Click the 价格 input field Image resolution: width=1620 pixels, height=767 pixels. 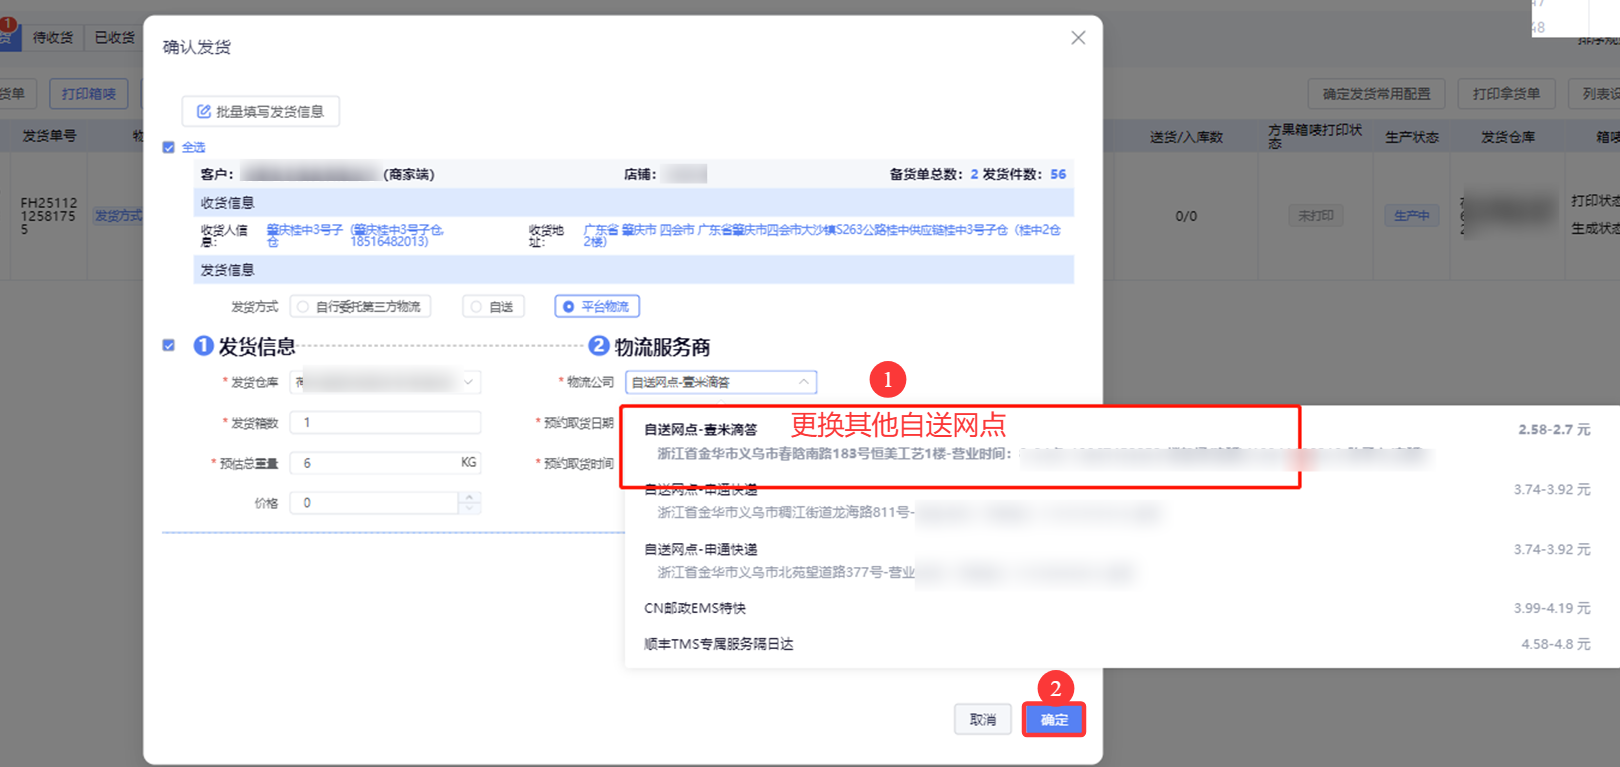[x=374, y=502]
